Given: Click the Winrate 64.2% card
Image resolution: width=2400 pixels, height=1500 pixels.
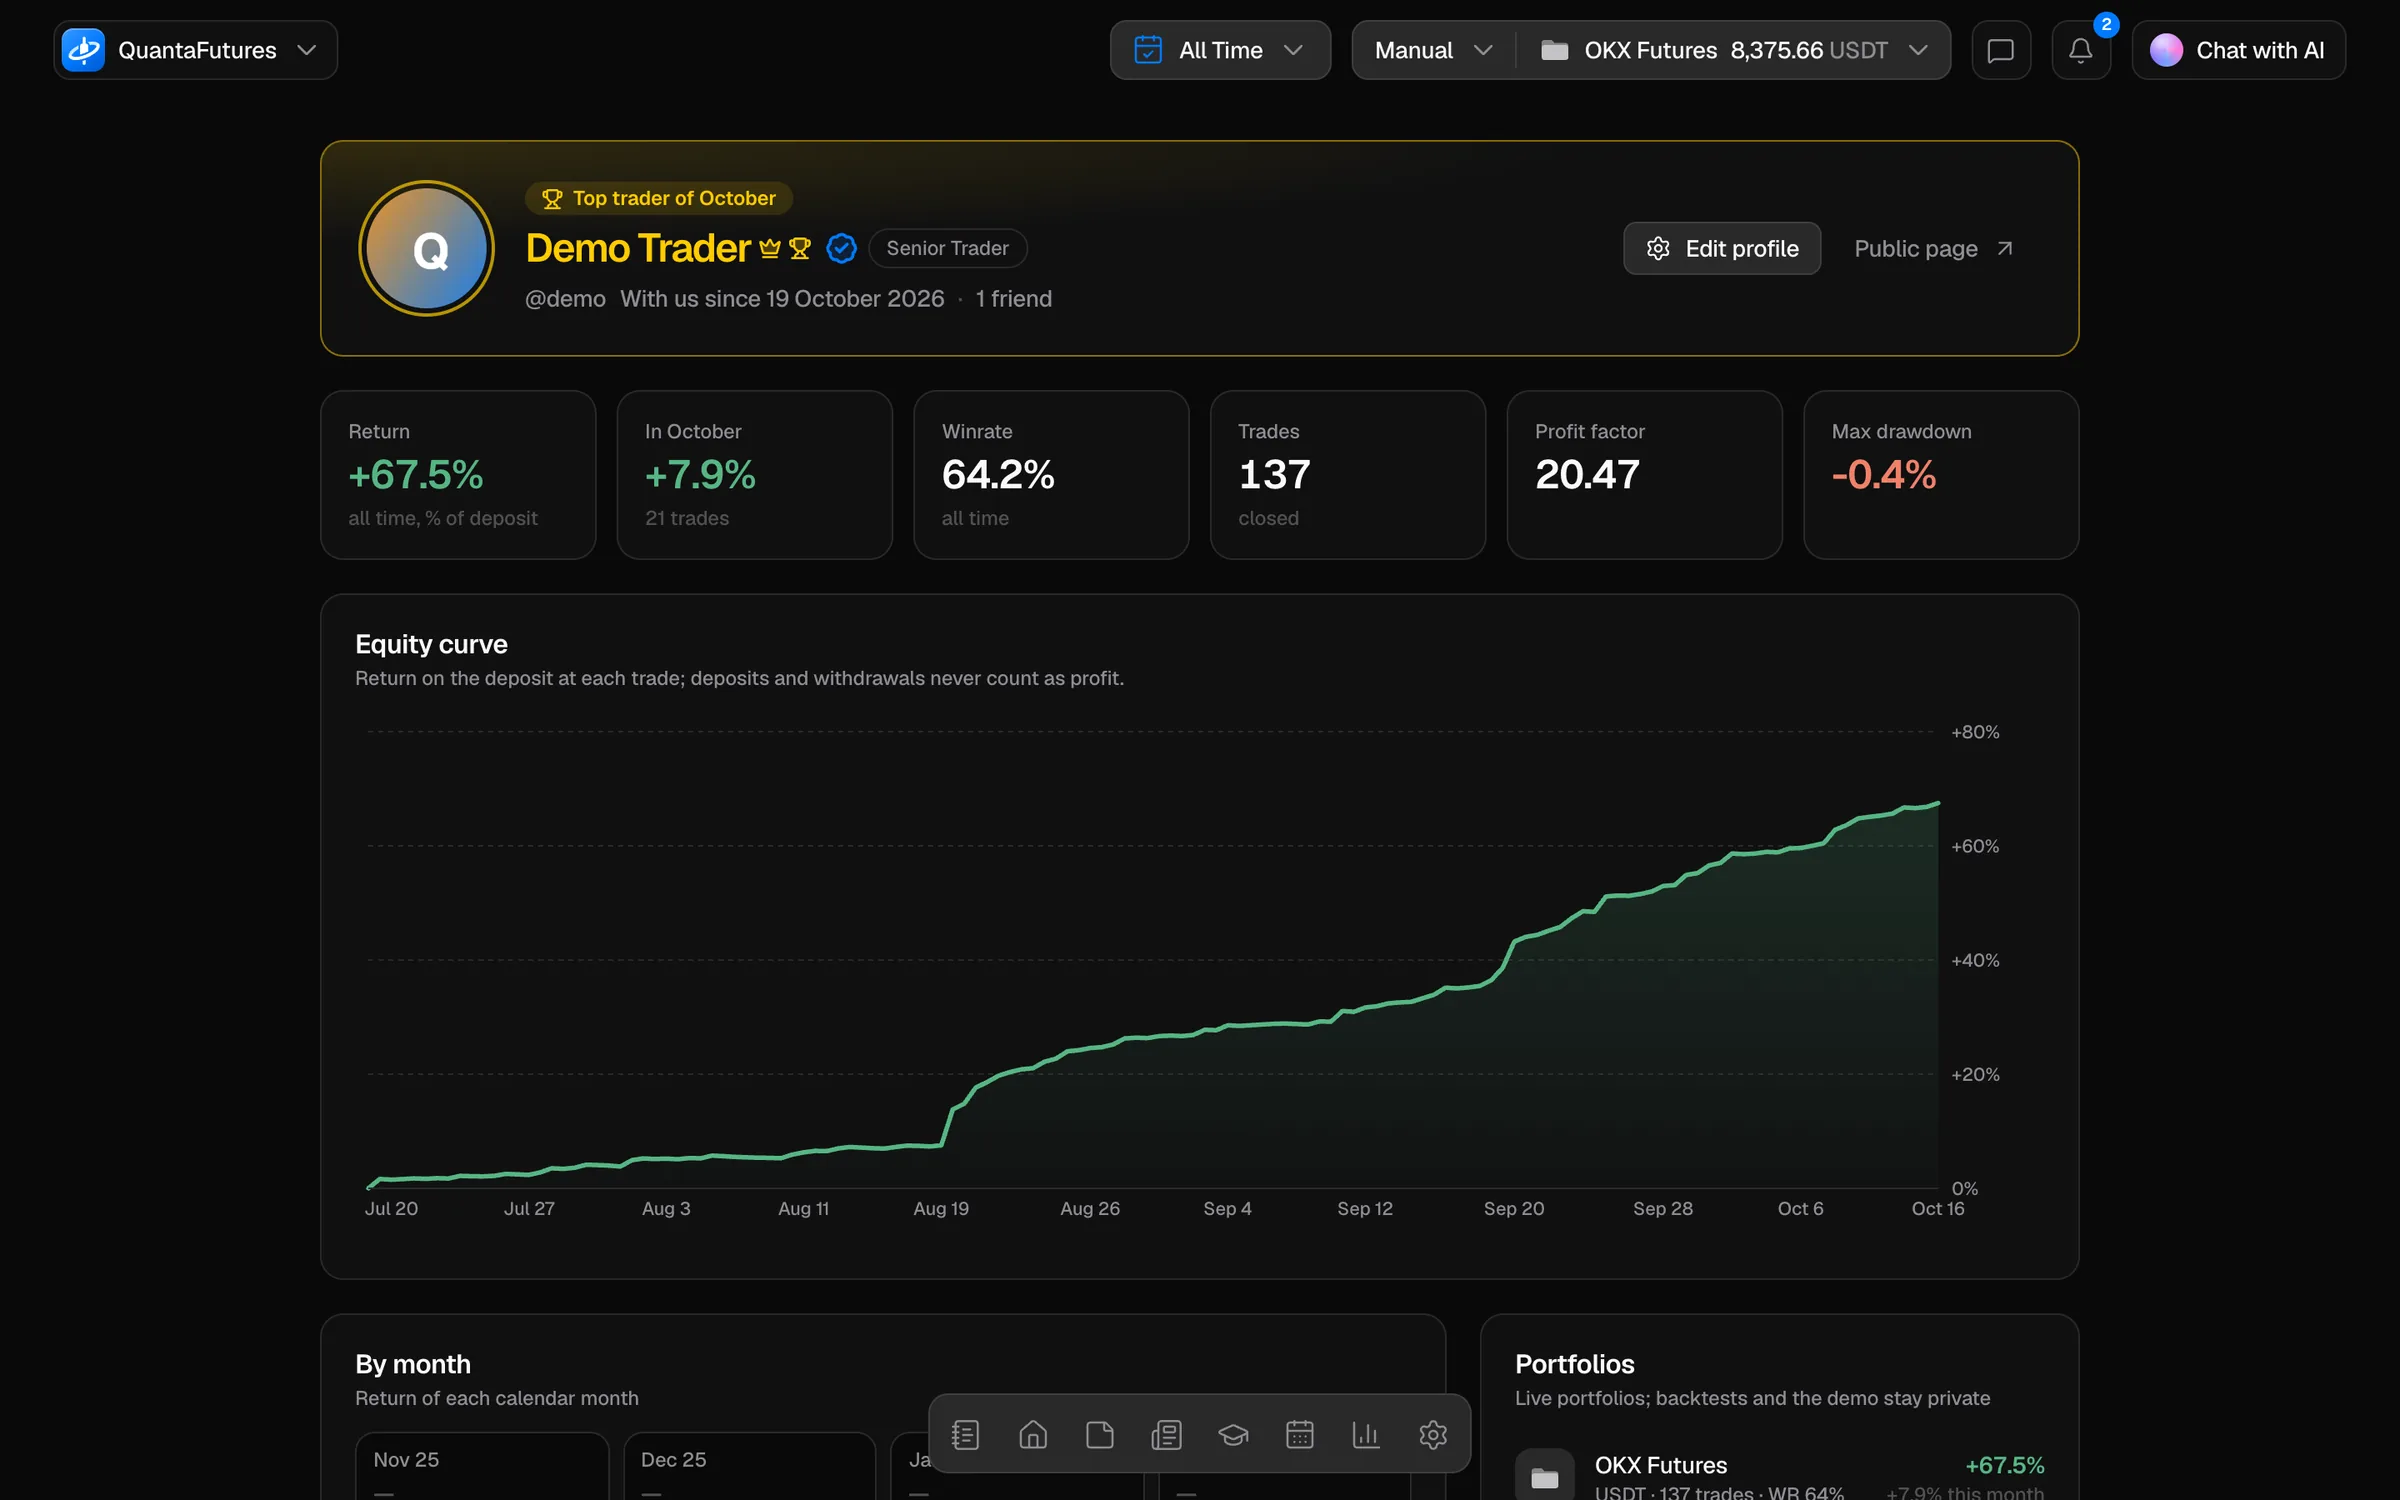Looking at the screenshot, I should tap(1051, 475).
